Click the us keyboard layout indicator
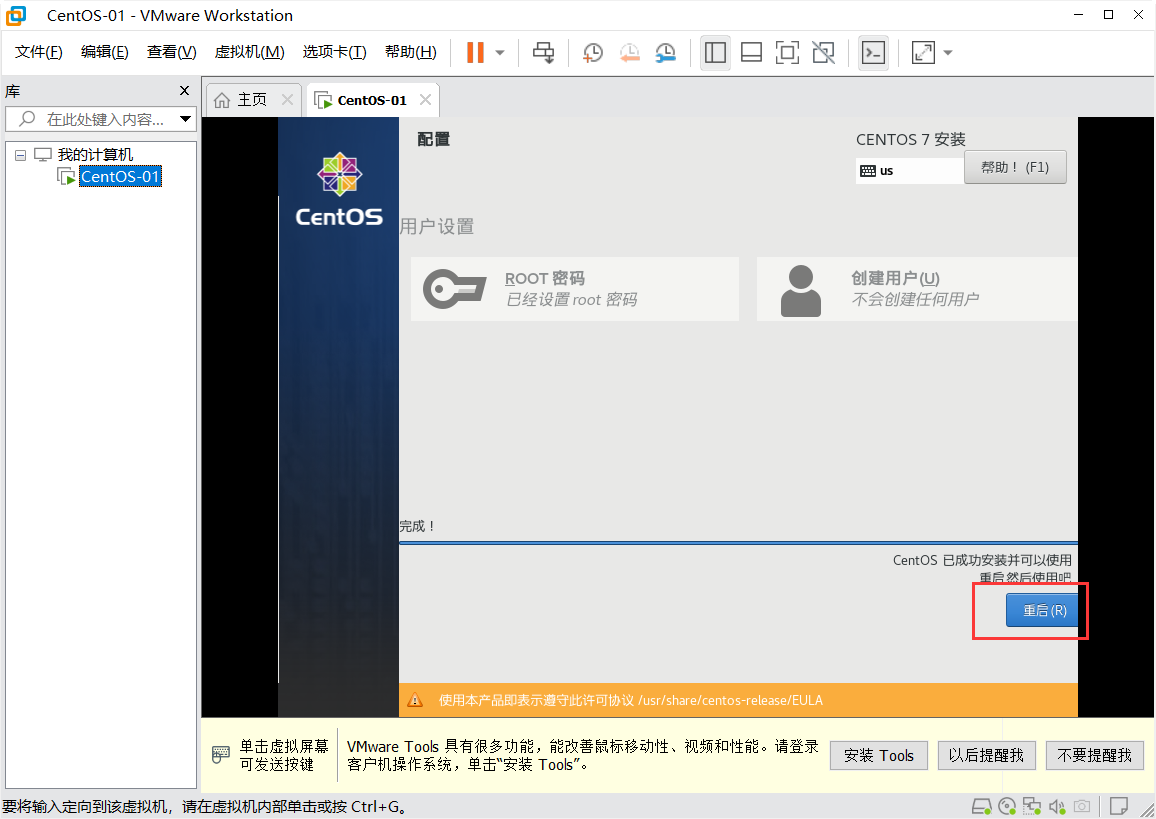The image size is (1156, 819). click(910, 171)
